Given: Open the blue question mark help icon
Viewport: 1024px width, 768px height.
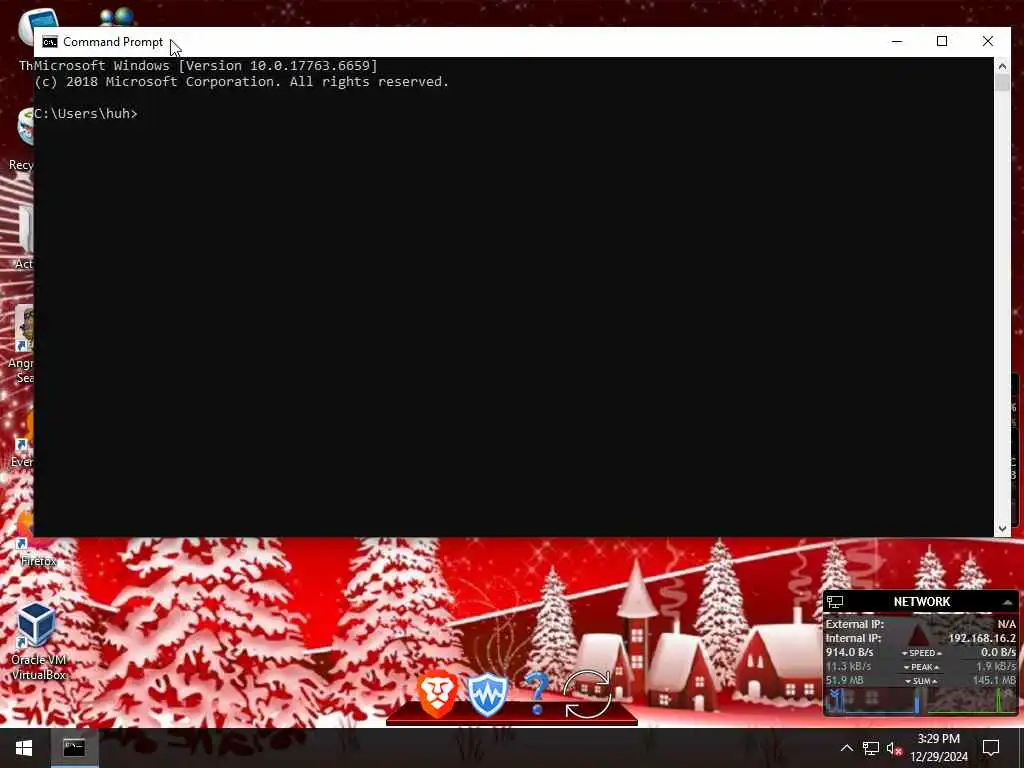Looking at the screenshot, I should [x=536, y=693].
